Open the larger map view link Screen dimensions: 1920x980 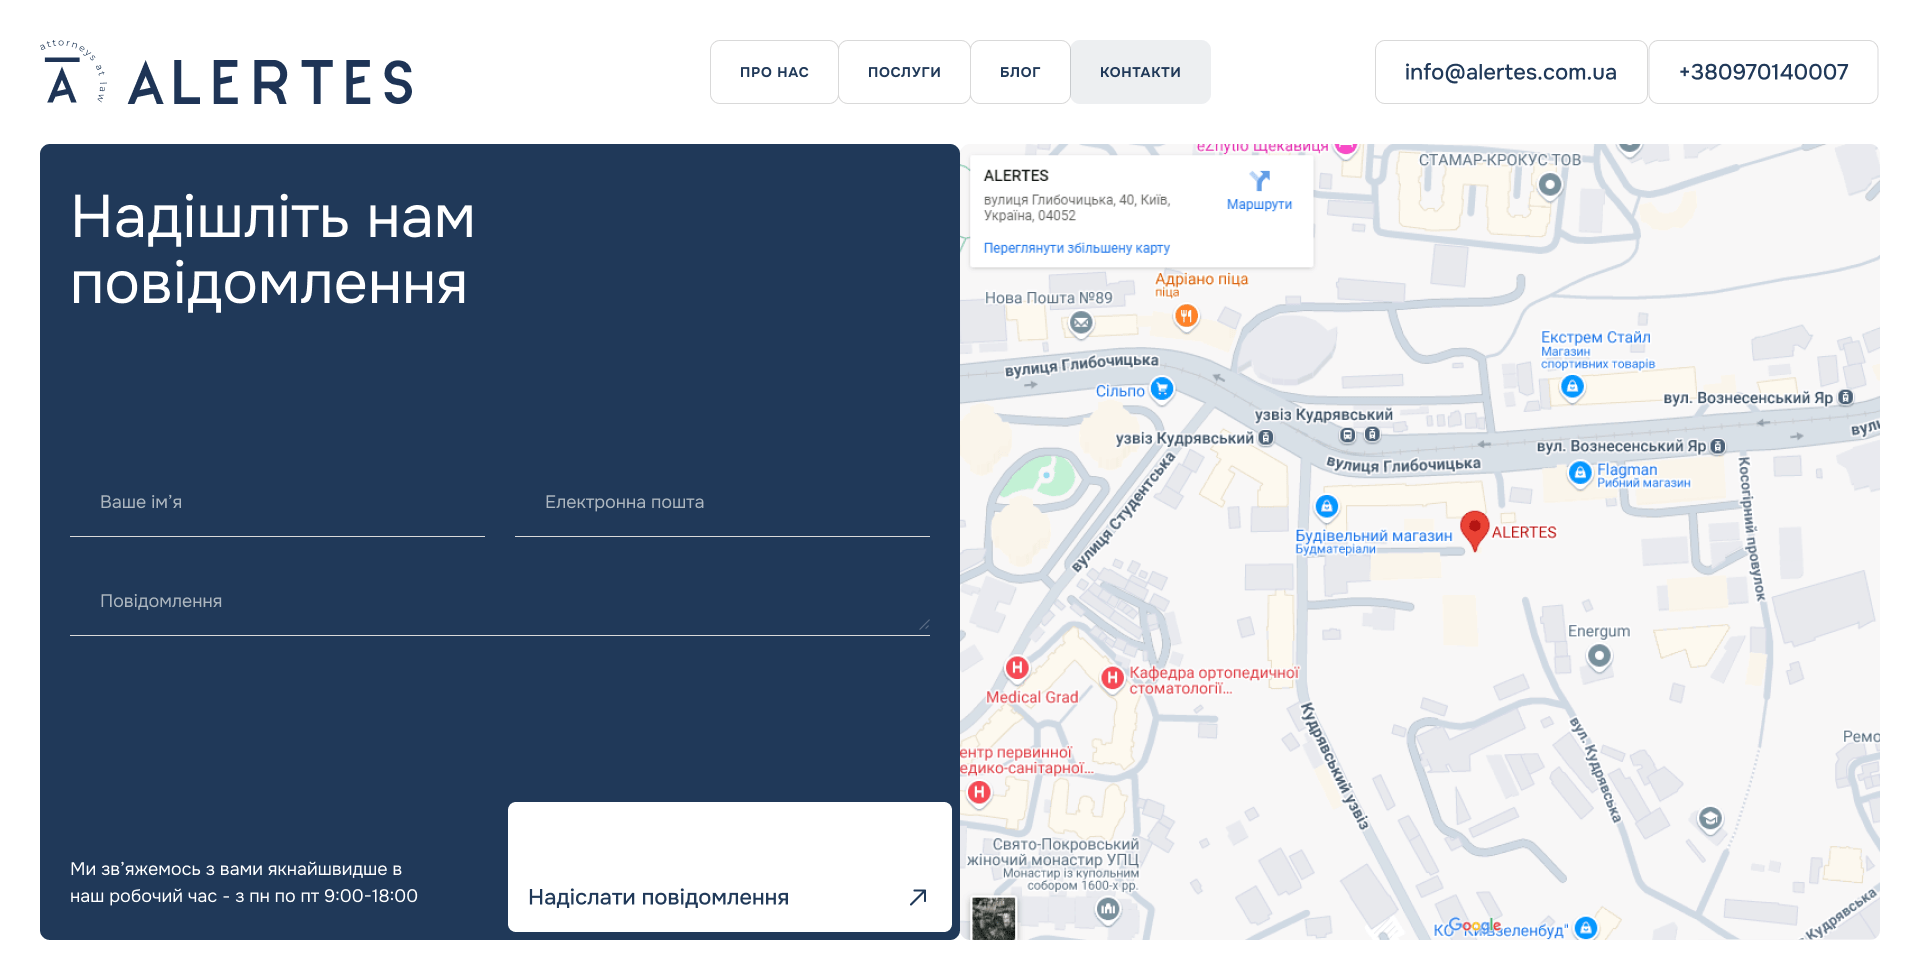point(1076,248)
